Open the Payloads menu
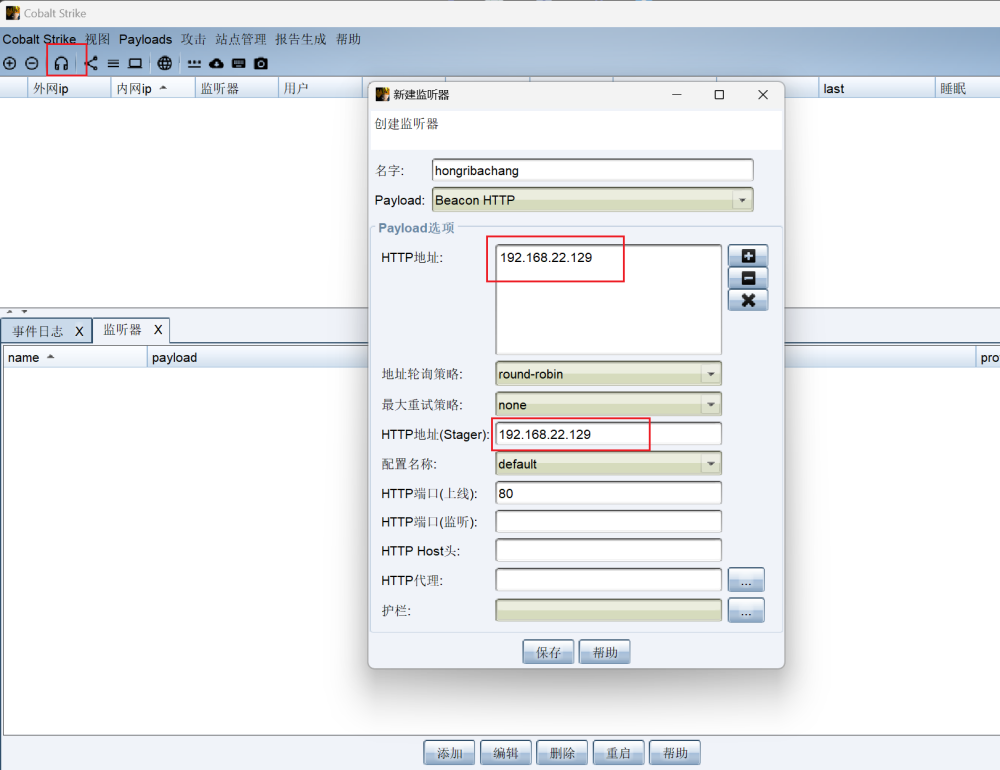This screenshot has width=1000, height=770. [x=145, y=39]
